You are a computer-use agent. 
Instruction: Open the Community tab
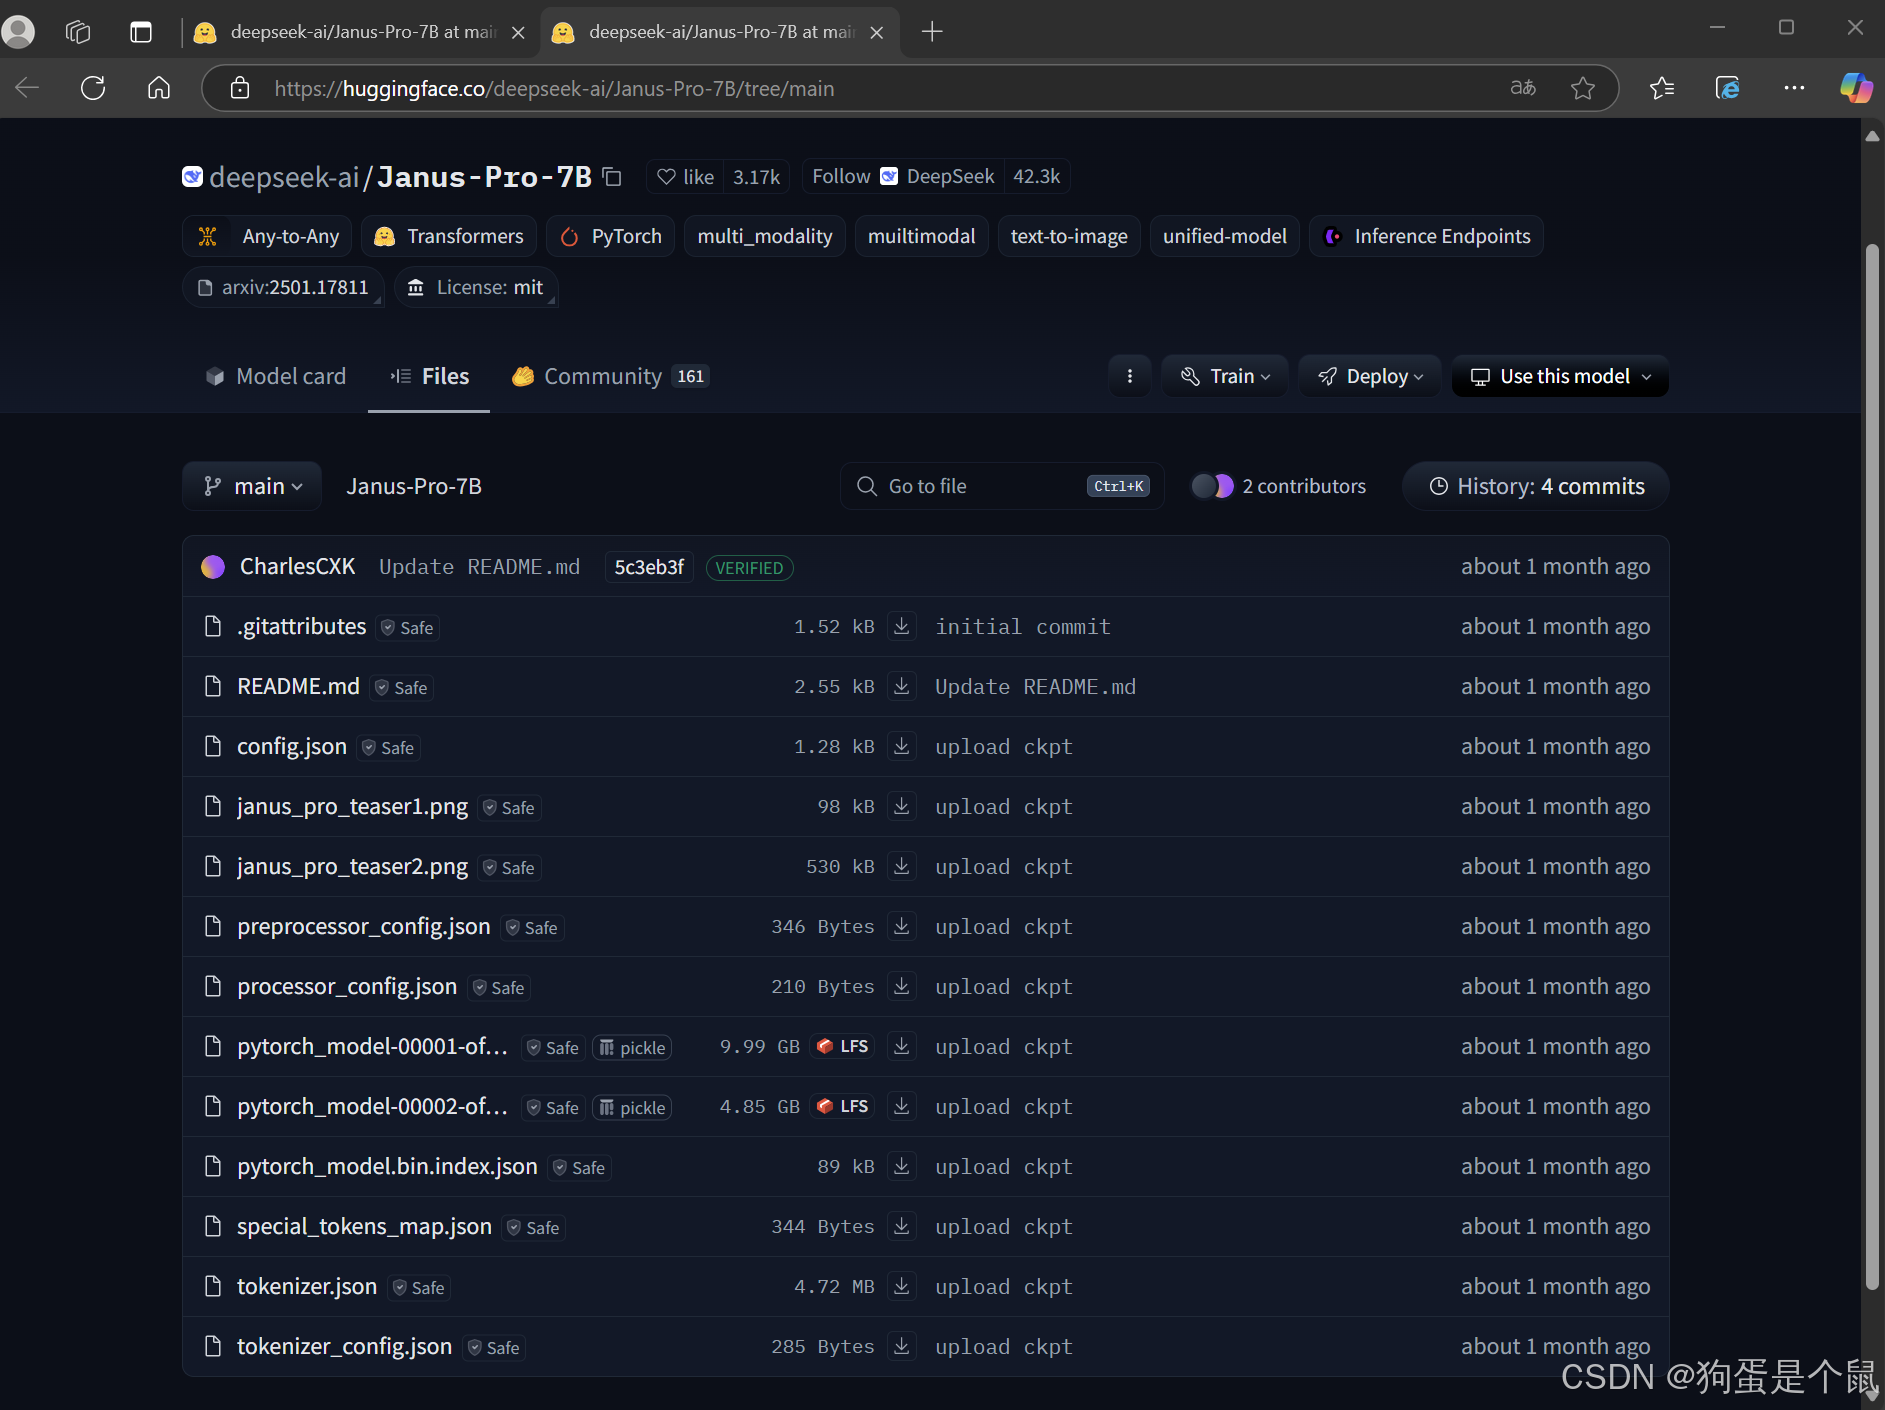tap(610, 376)
